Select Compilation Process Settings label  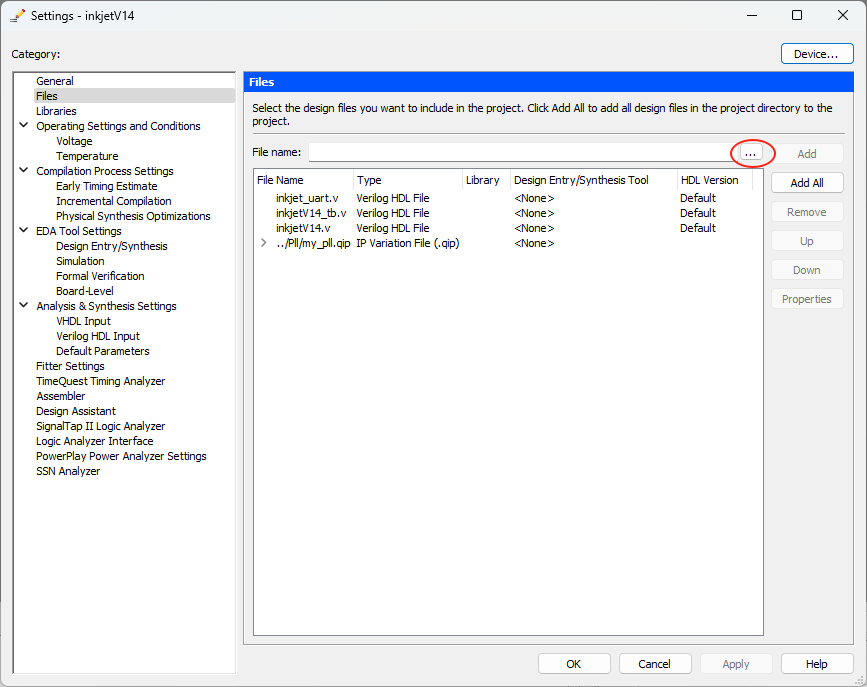pos(105,171)
